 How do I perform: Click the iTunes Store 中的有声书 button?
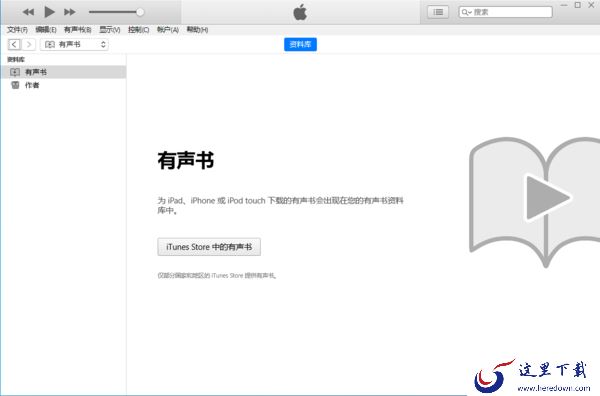coord(209,247)
